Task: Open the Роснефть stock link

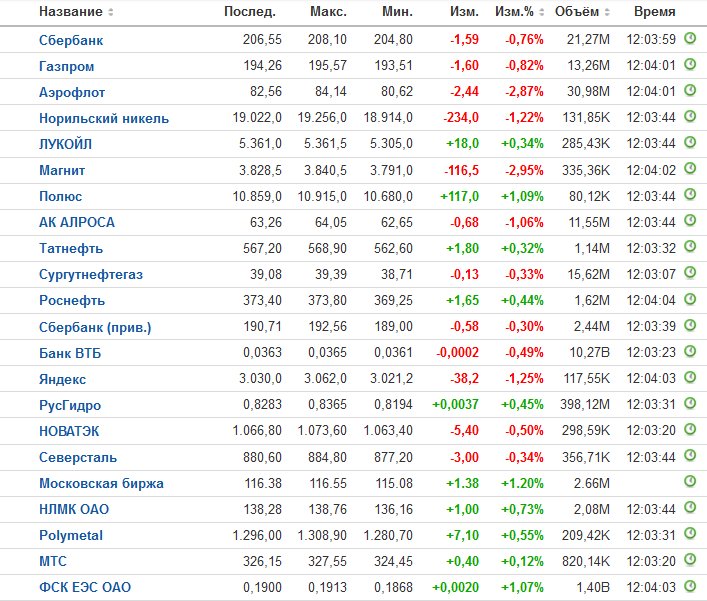Action: pos(72,301)
